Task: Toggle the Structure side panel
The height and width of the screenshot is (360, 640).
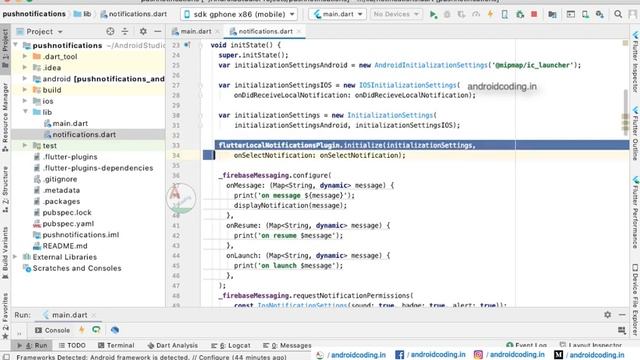Action: click(5, 189)
